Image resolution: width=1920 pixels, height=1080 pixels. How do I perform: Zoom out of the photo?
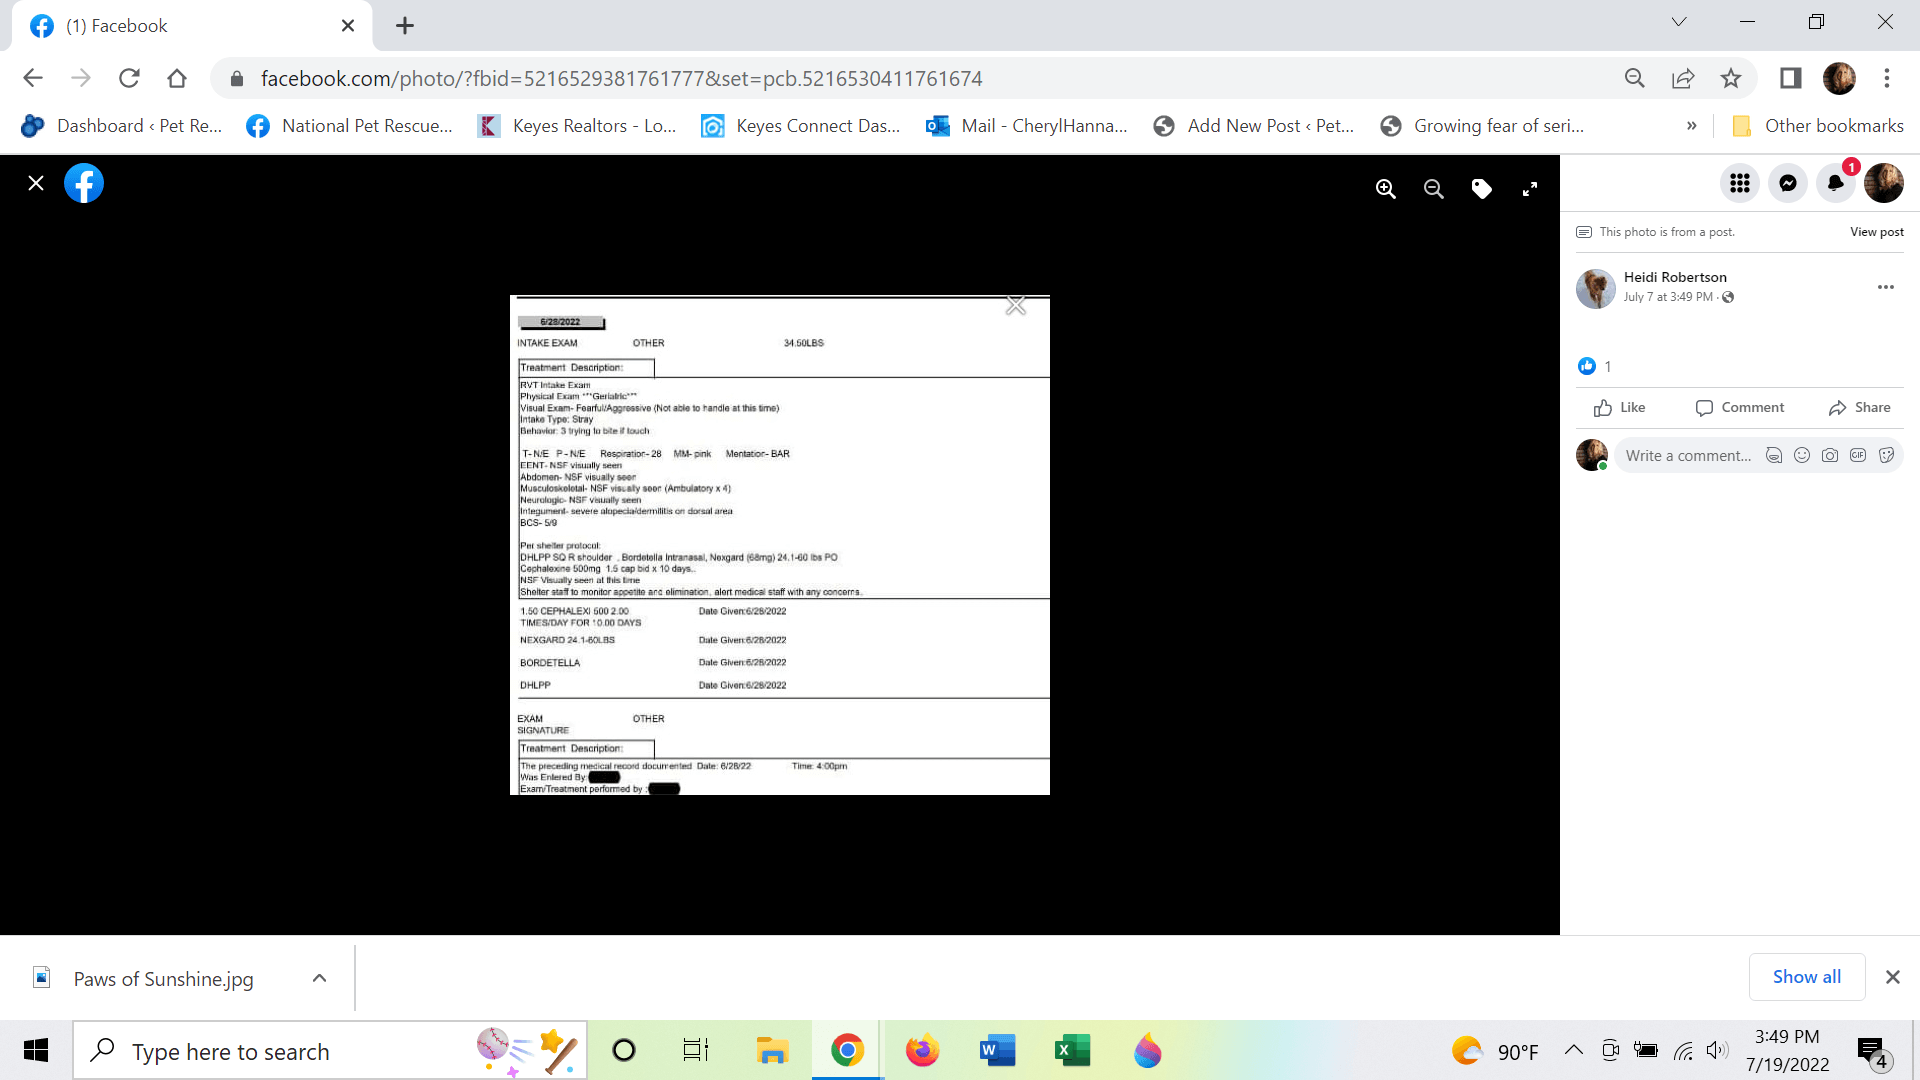click(1433, 189)
